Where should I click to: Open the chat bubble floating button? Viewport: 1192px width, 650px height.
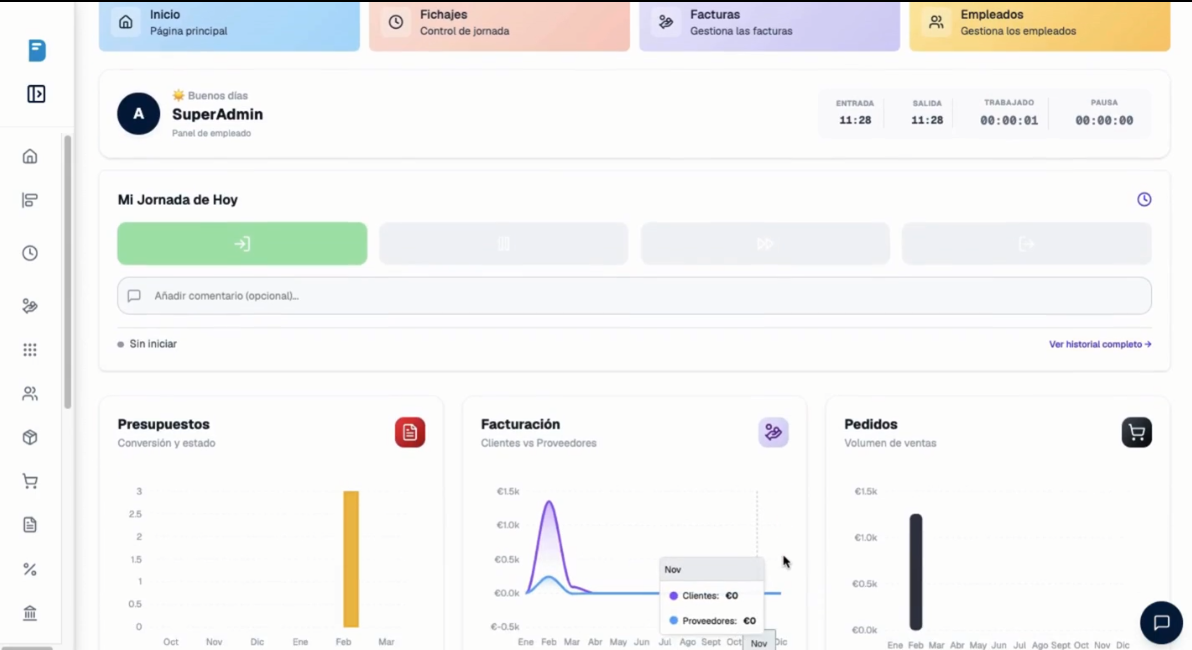[1161, 623]
